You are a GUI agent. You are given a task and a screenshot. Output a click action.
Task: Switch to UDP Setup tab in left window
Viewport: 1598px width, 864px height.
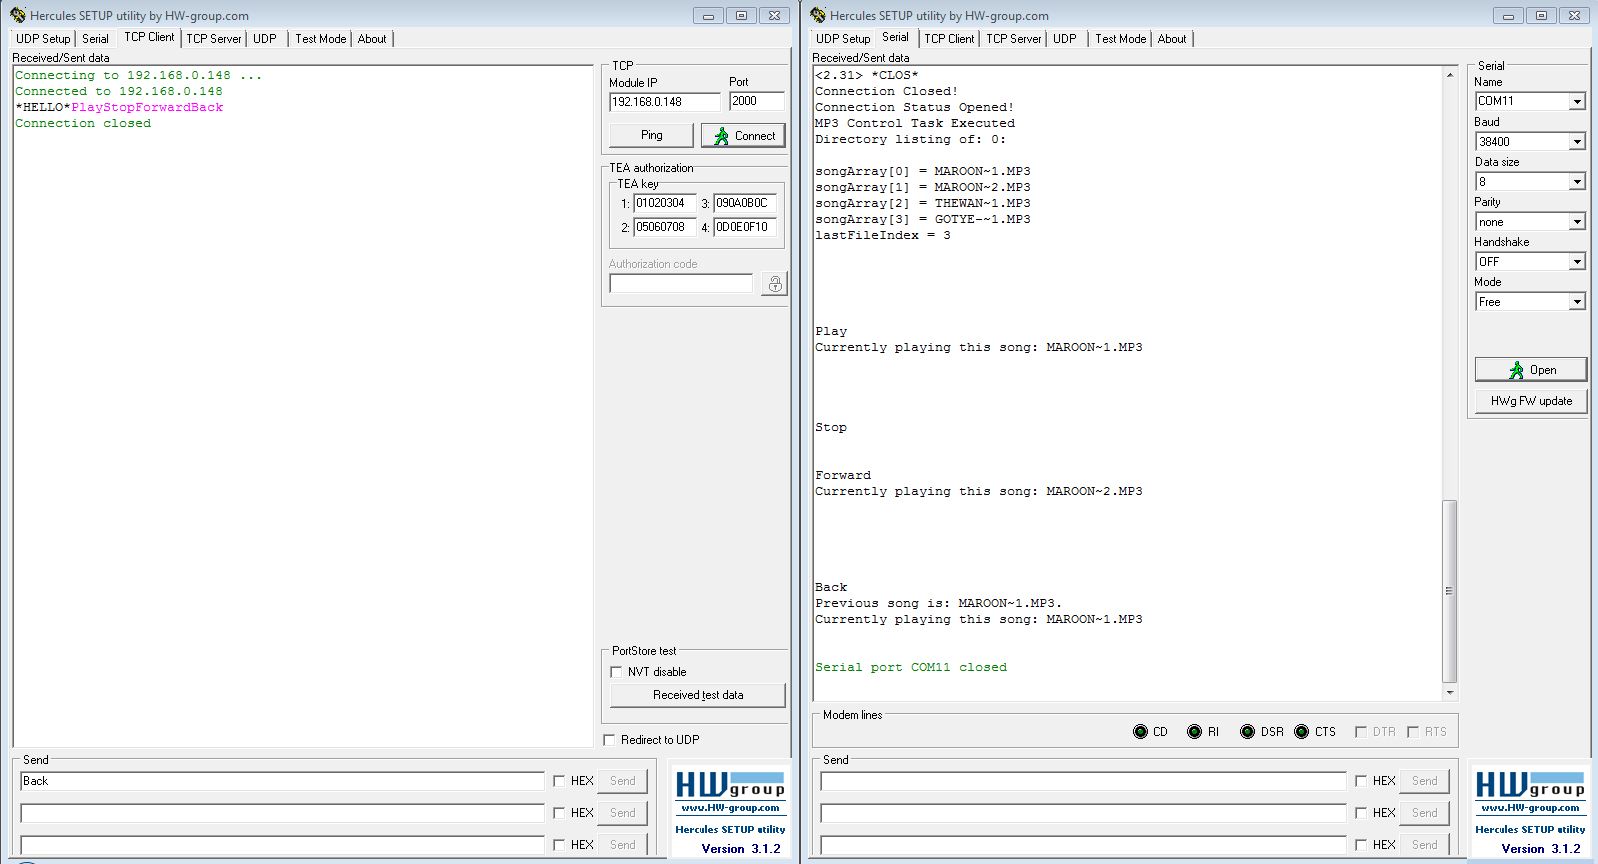click(43, 39)
